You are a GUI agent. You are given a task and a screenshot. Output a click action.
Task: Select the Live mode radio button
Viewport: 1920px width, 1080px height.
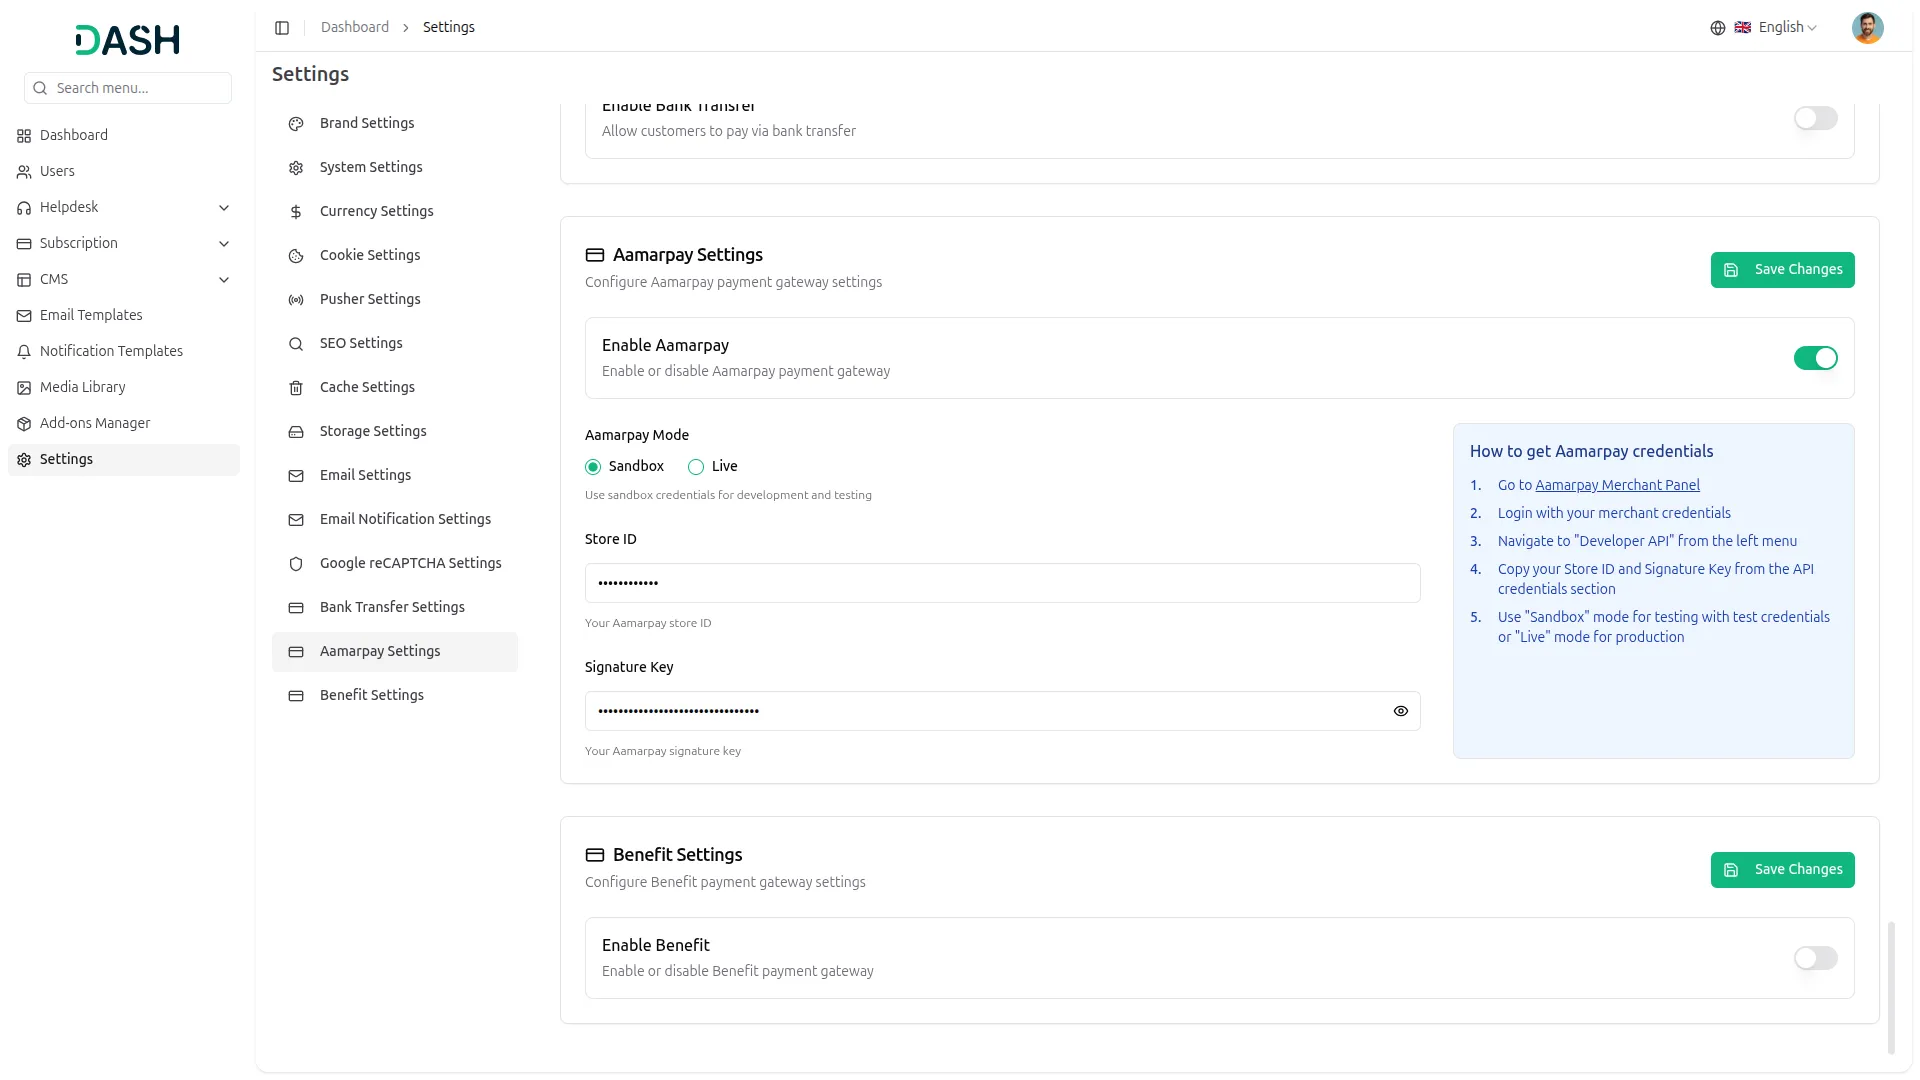tap(696, 467)
